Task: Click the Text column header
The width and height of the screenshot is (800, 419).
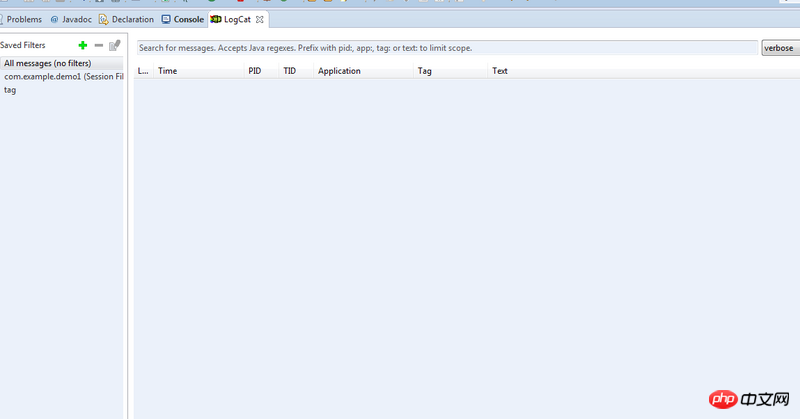Action: coord(644,71)
